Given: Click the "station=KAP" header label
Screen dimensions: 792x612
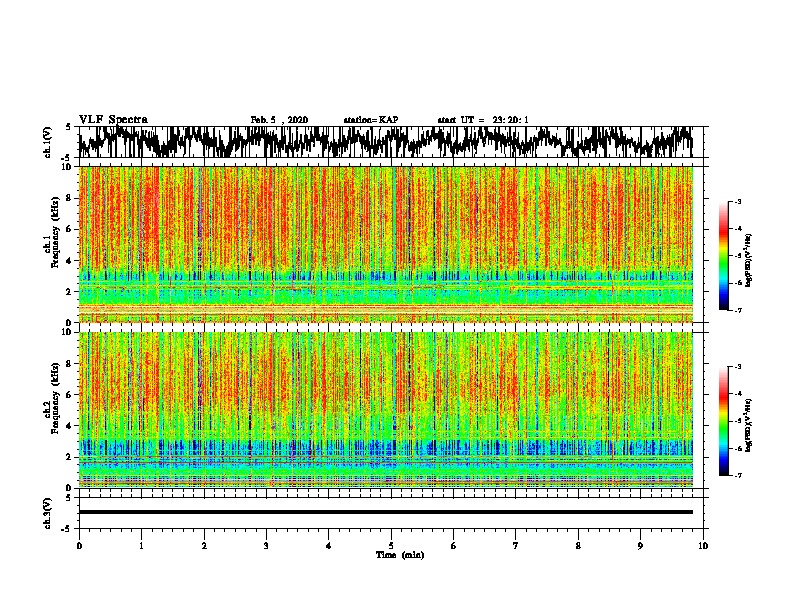Looking at the screenshot, I should pos(371,120).
